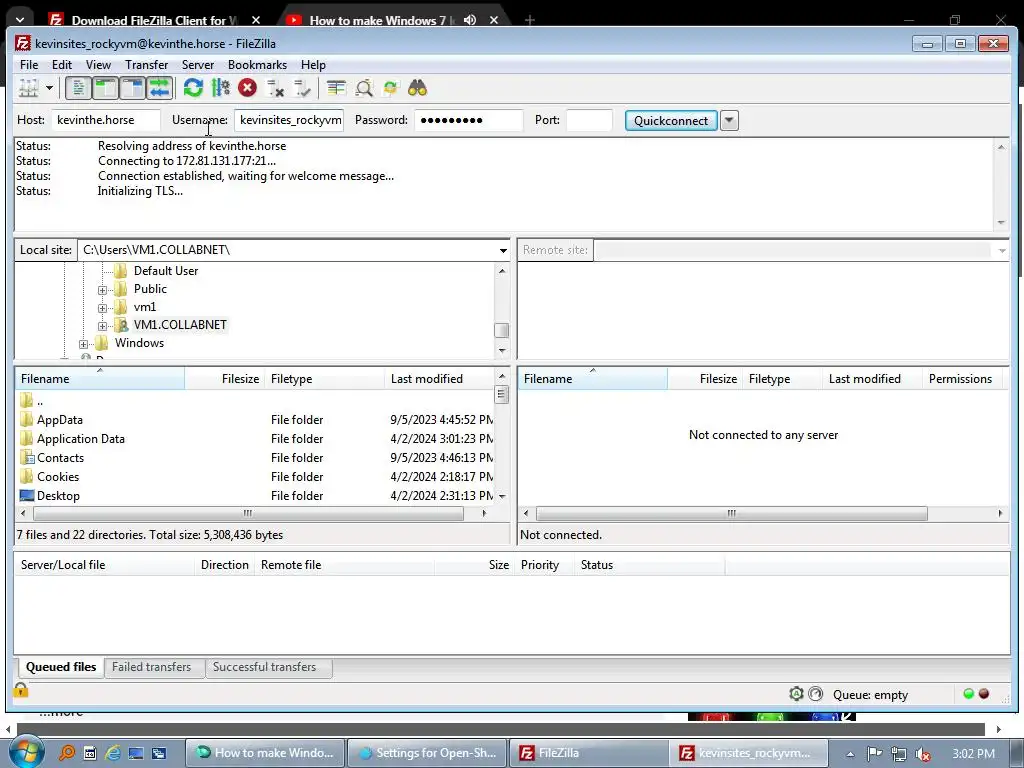1024x768 pixels.
Task: Open the Edit menu
Action: tap(62, 65)
